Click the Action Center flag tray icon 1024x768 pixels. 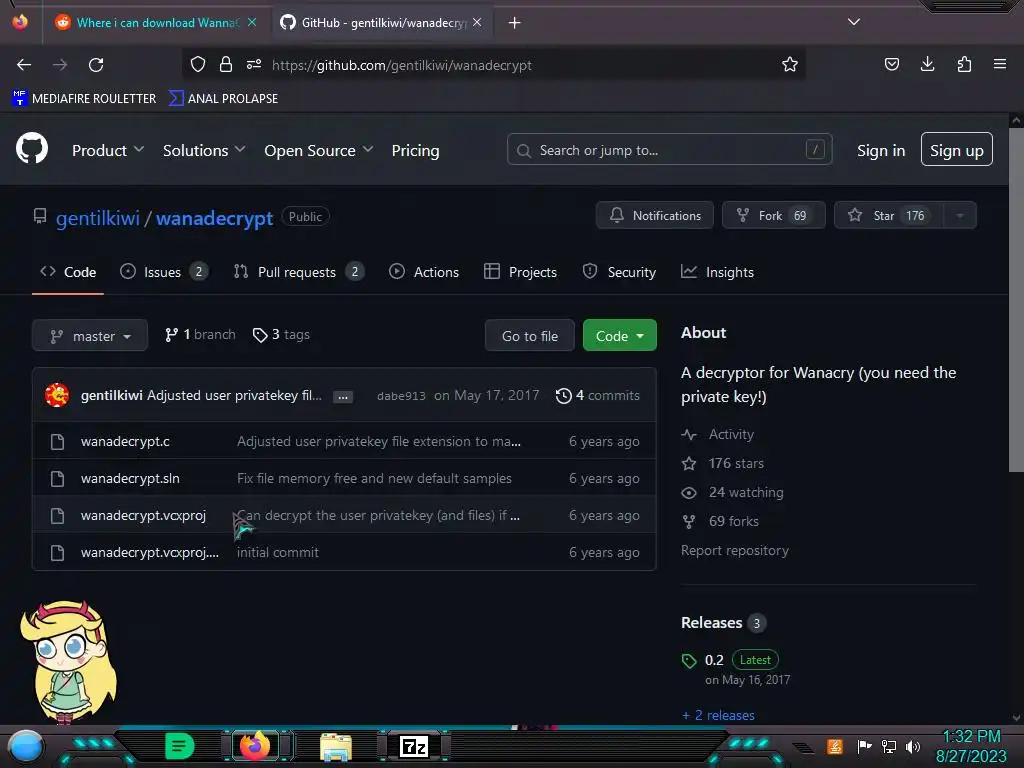[x=864, y=746]
